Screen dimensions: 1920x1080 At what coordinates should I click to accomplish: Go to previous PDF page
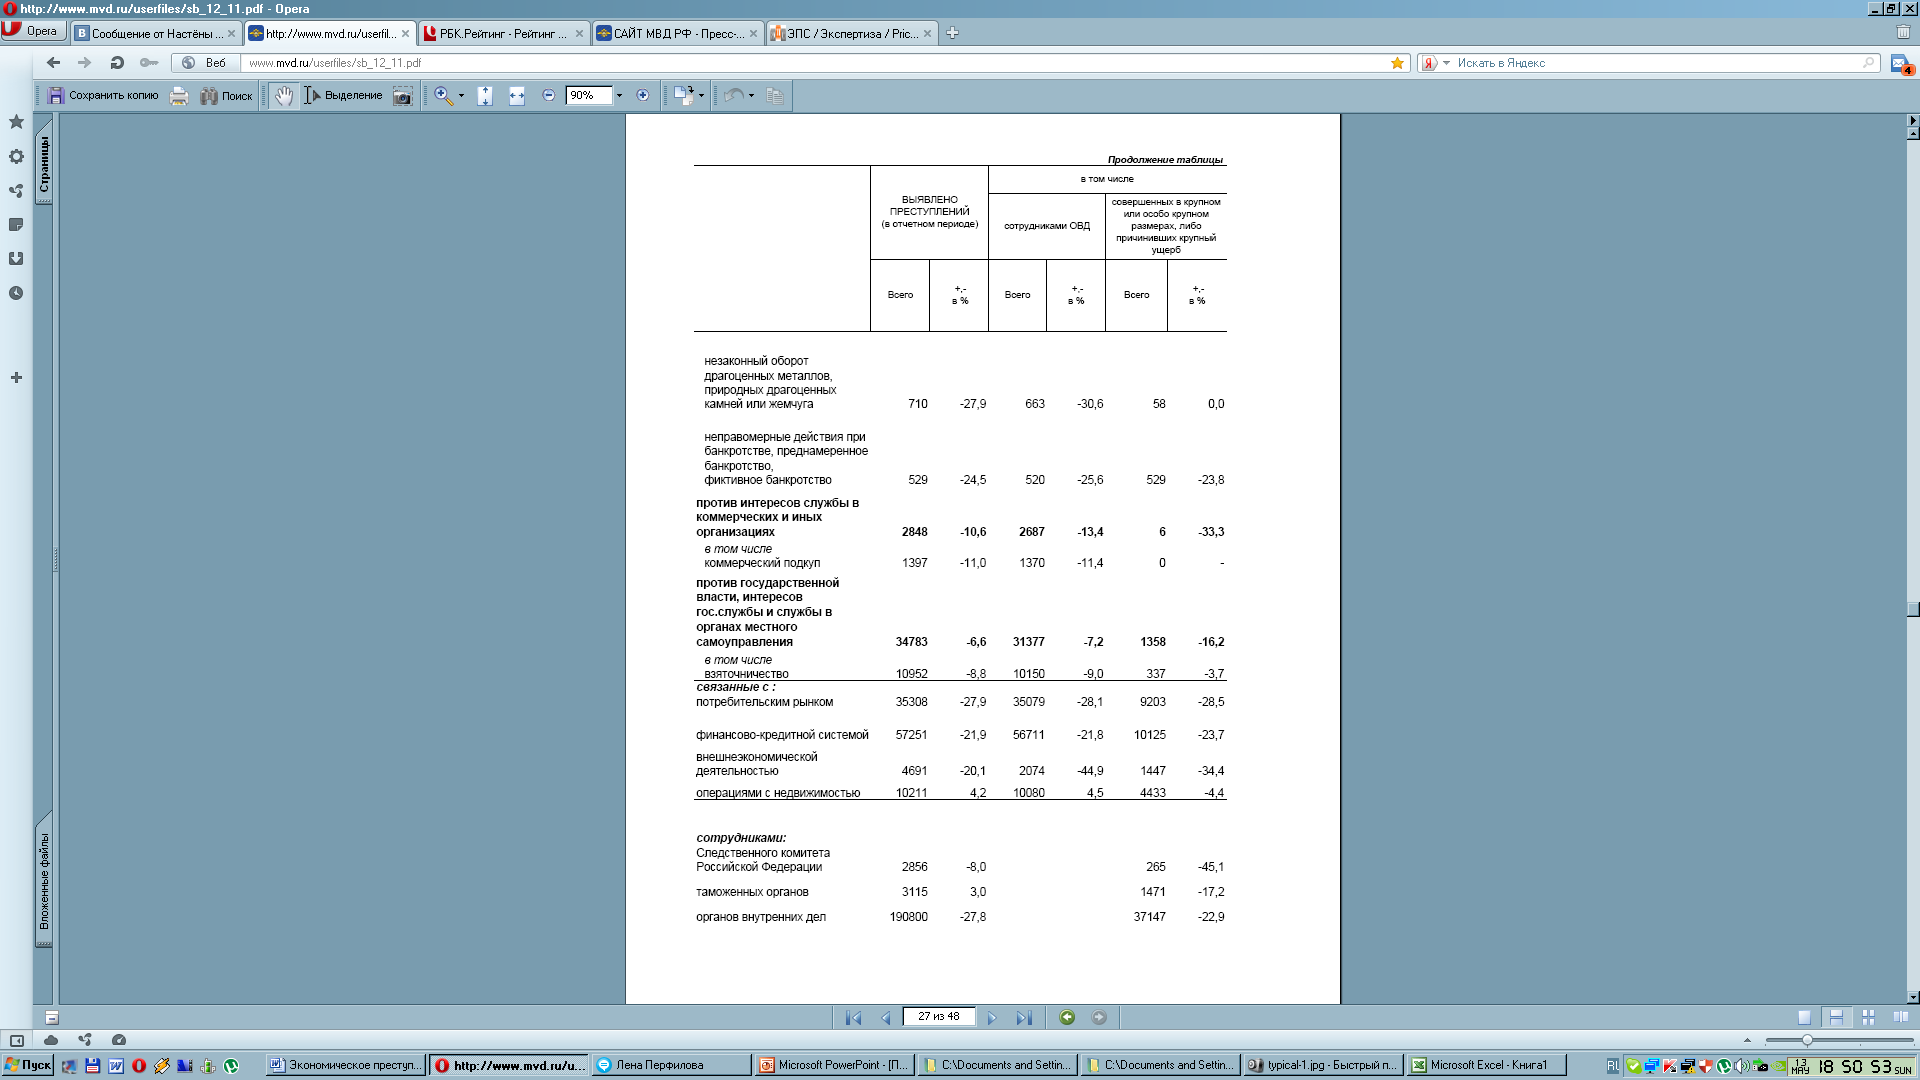(x=885, y=1017)
